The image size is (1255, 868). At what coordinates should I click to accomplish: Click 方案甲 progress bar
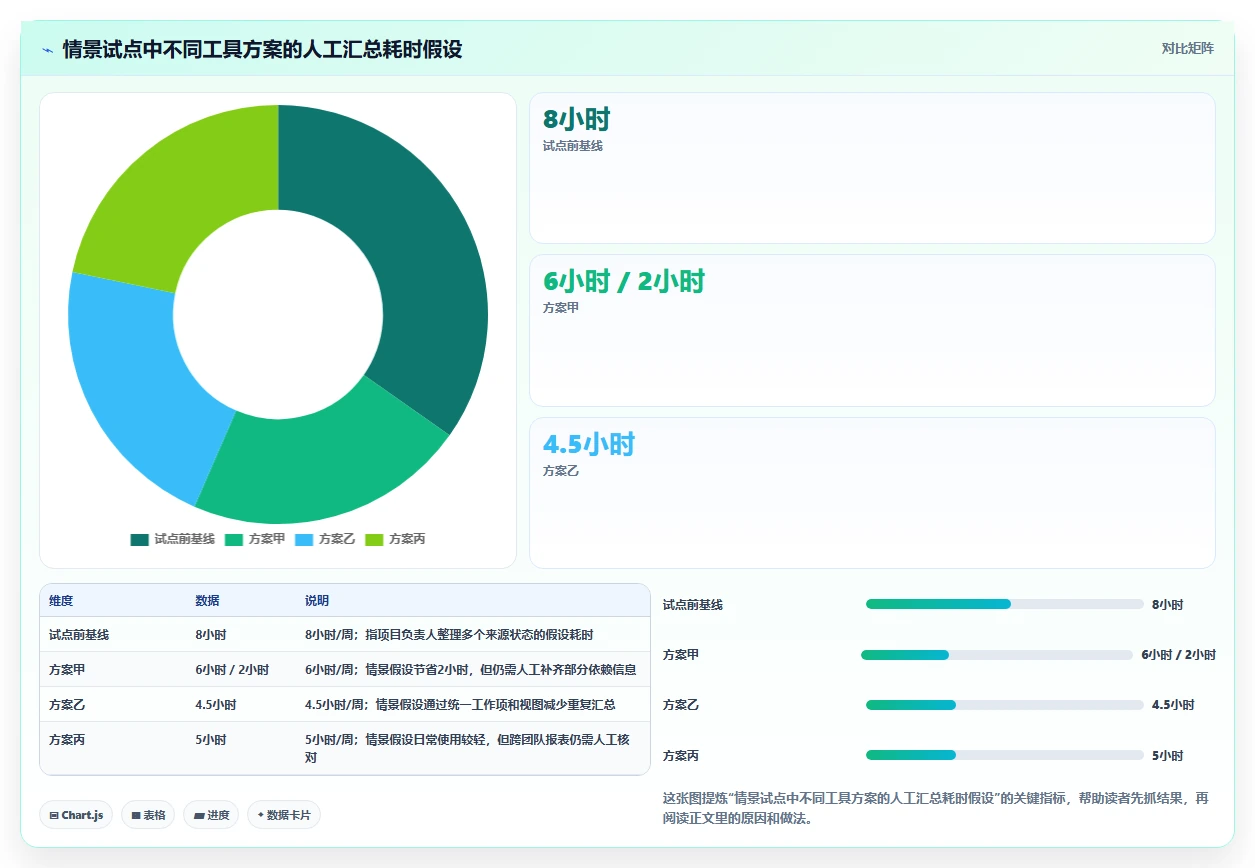[x=996, y=655]
